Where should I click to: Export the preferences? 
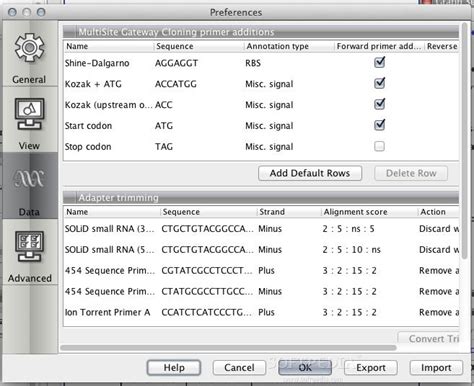coord(371,368)
